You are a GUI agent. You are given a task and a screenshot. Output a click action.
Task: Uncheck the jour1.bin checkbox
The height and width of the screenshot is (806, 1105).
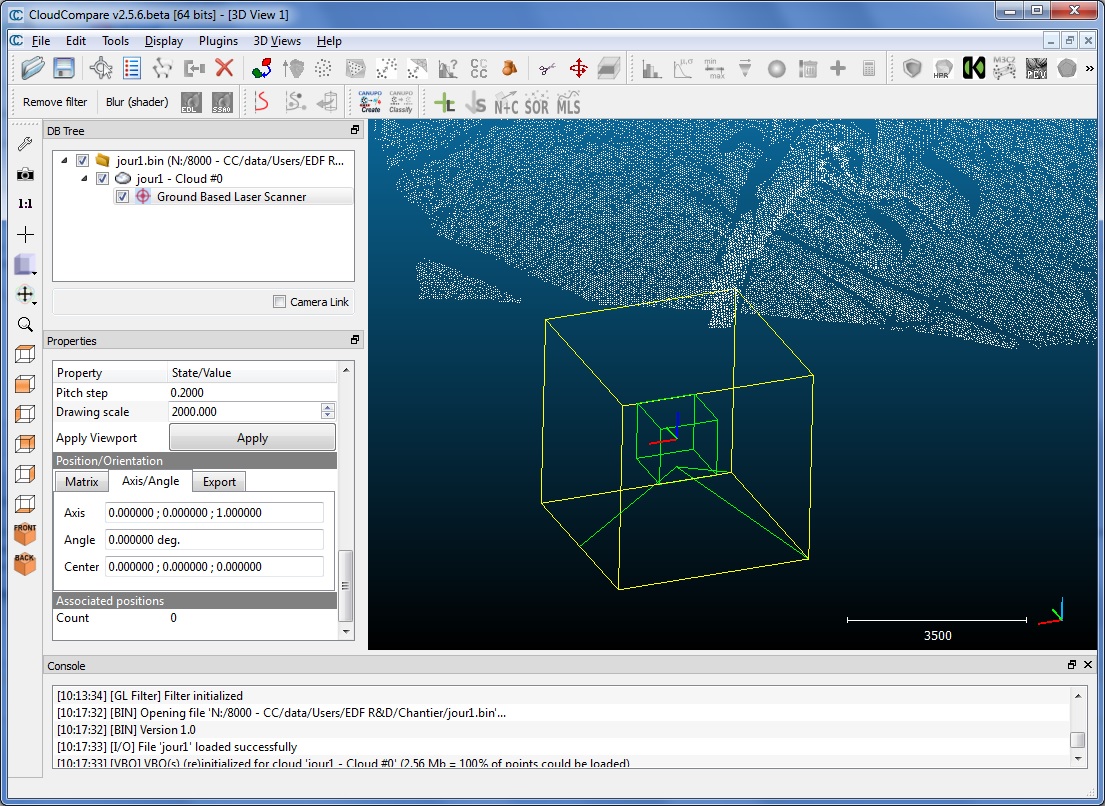[82, 161]
